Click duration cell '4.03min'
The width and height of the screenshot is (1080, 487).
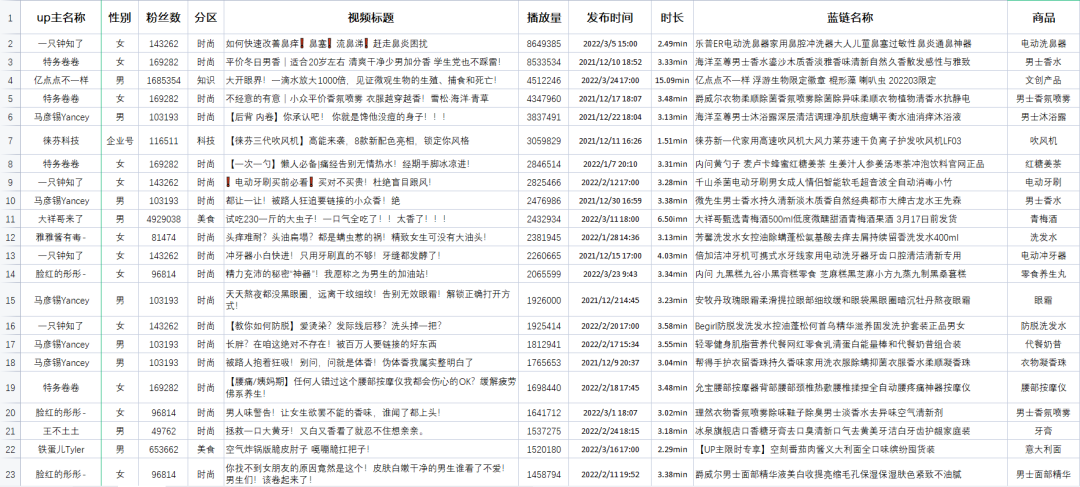tap(672, 256)
